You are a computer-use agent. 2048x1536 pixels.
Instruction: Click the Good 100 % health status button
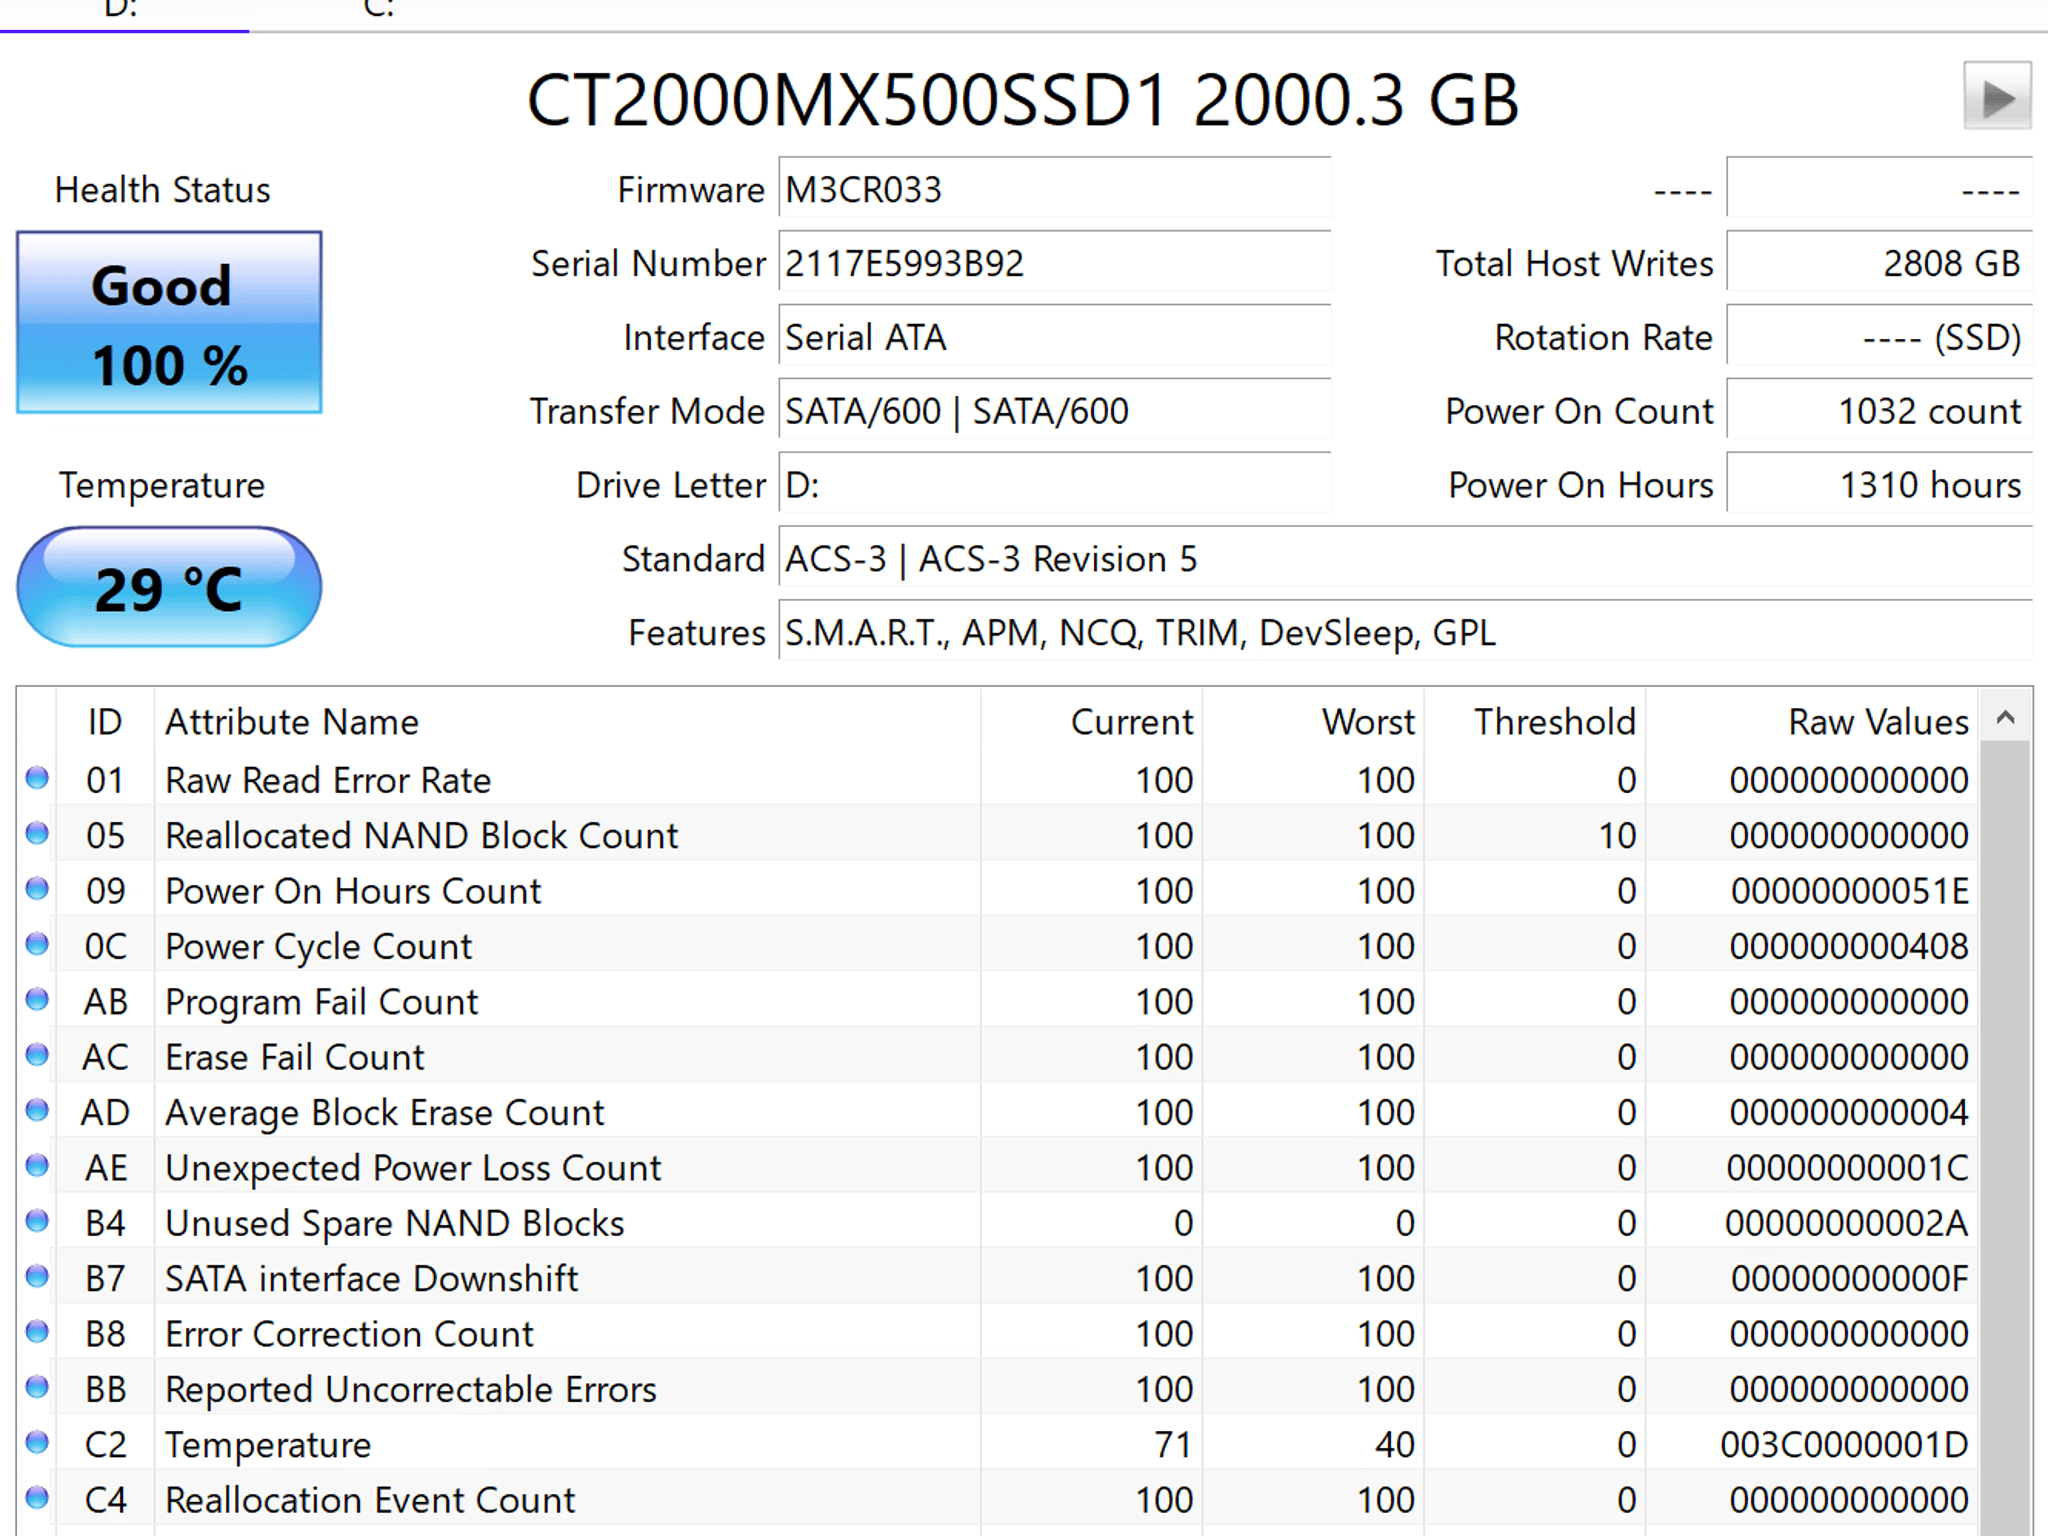[169, 322]
